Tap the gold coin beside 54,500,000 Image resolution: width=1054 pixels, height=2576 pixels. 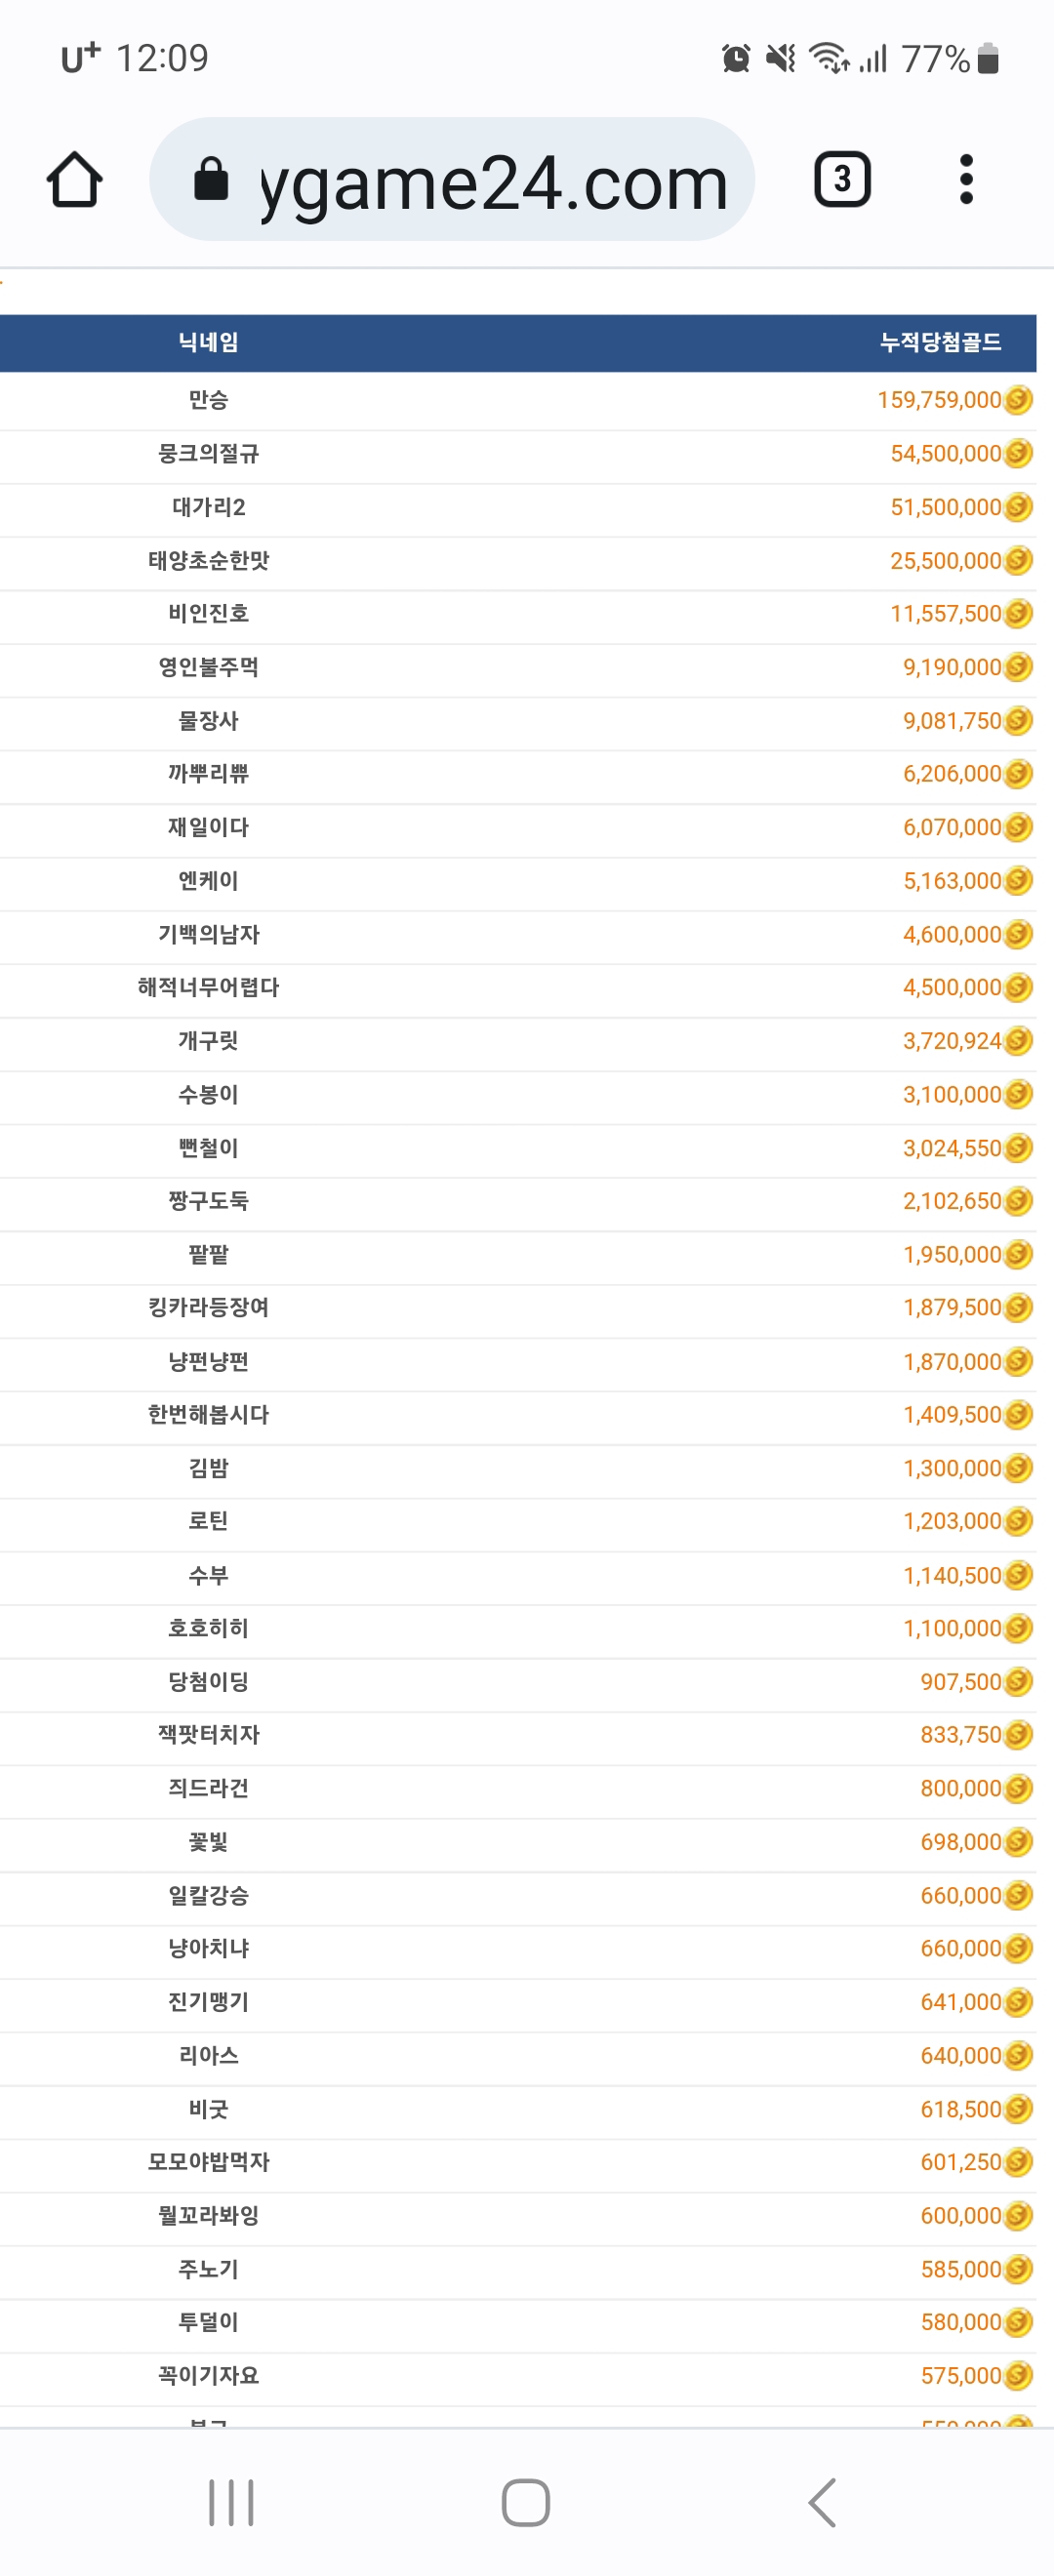[x=1018, y=454]
